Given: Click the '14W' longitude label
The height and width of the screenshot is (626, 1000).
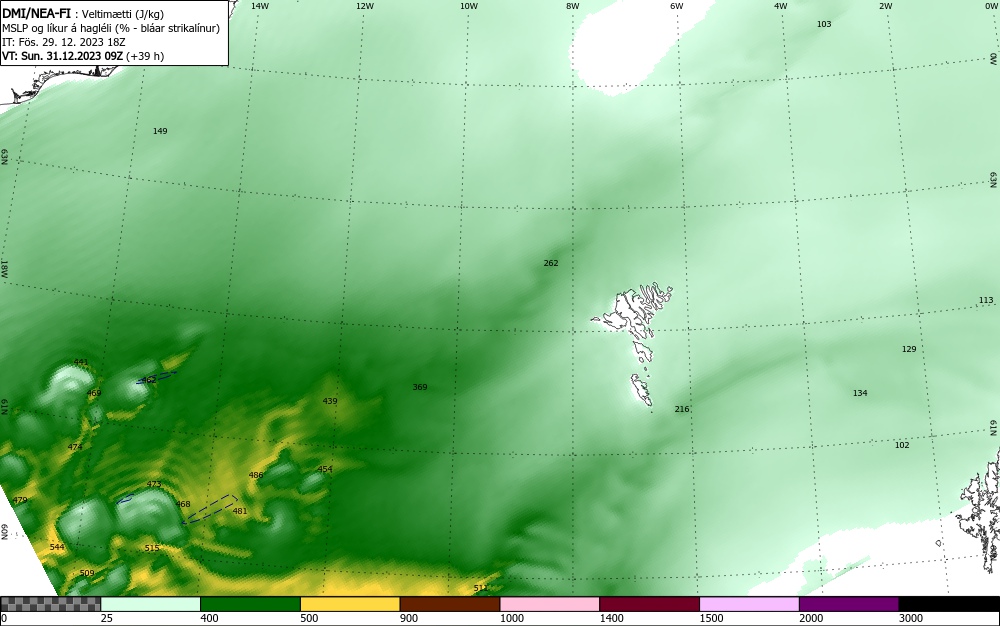Looking at the screenshot, I should click(260, 6).
